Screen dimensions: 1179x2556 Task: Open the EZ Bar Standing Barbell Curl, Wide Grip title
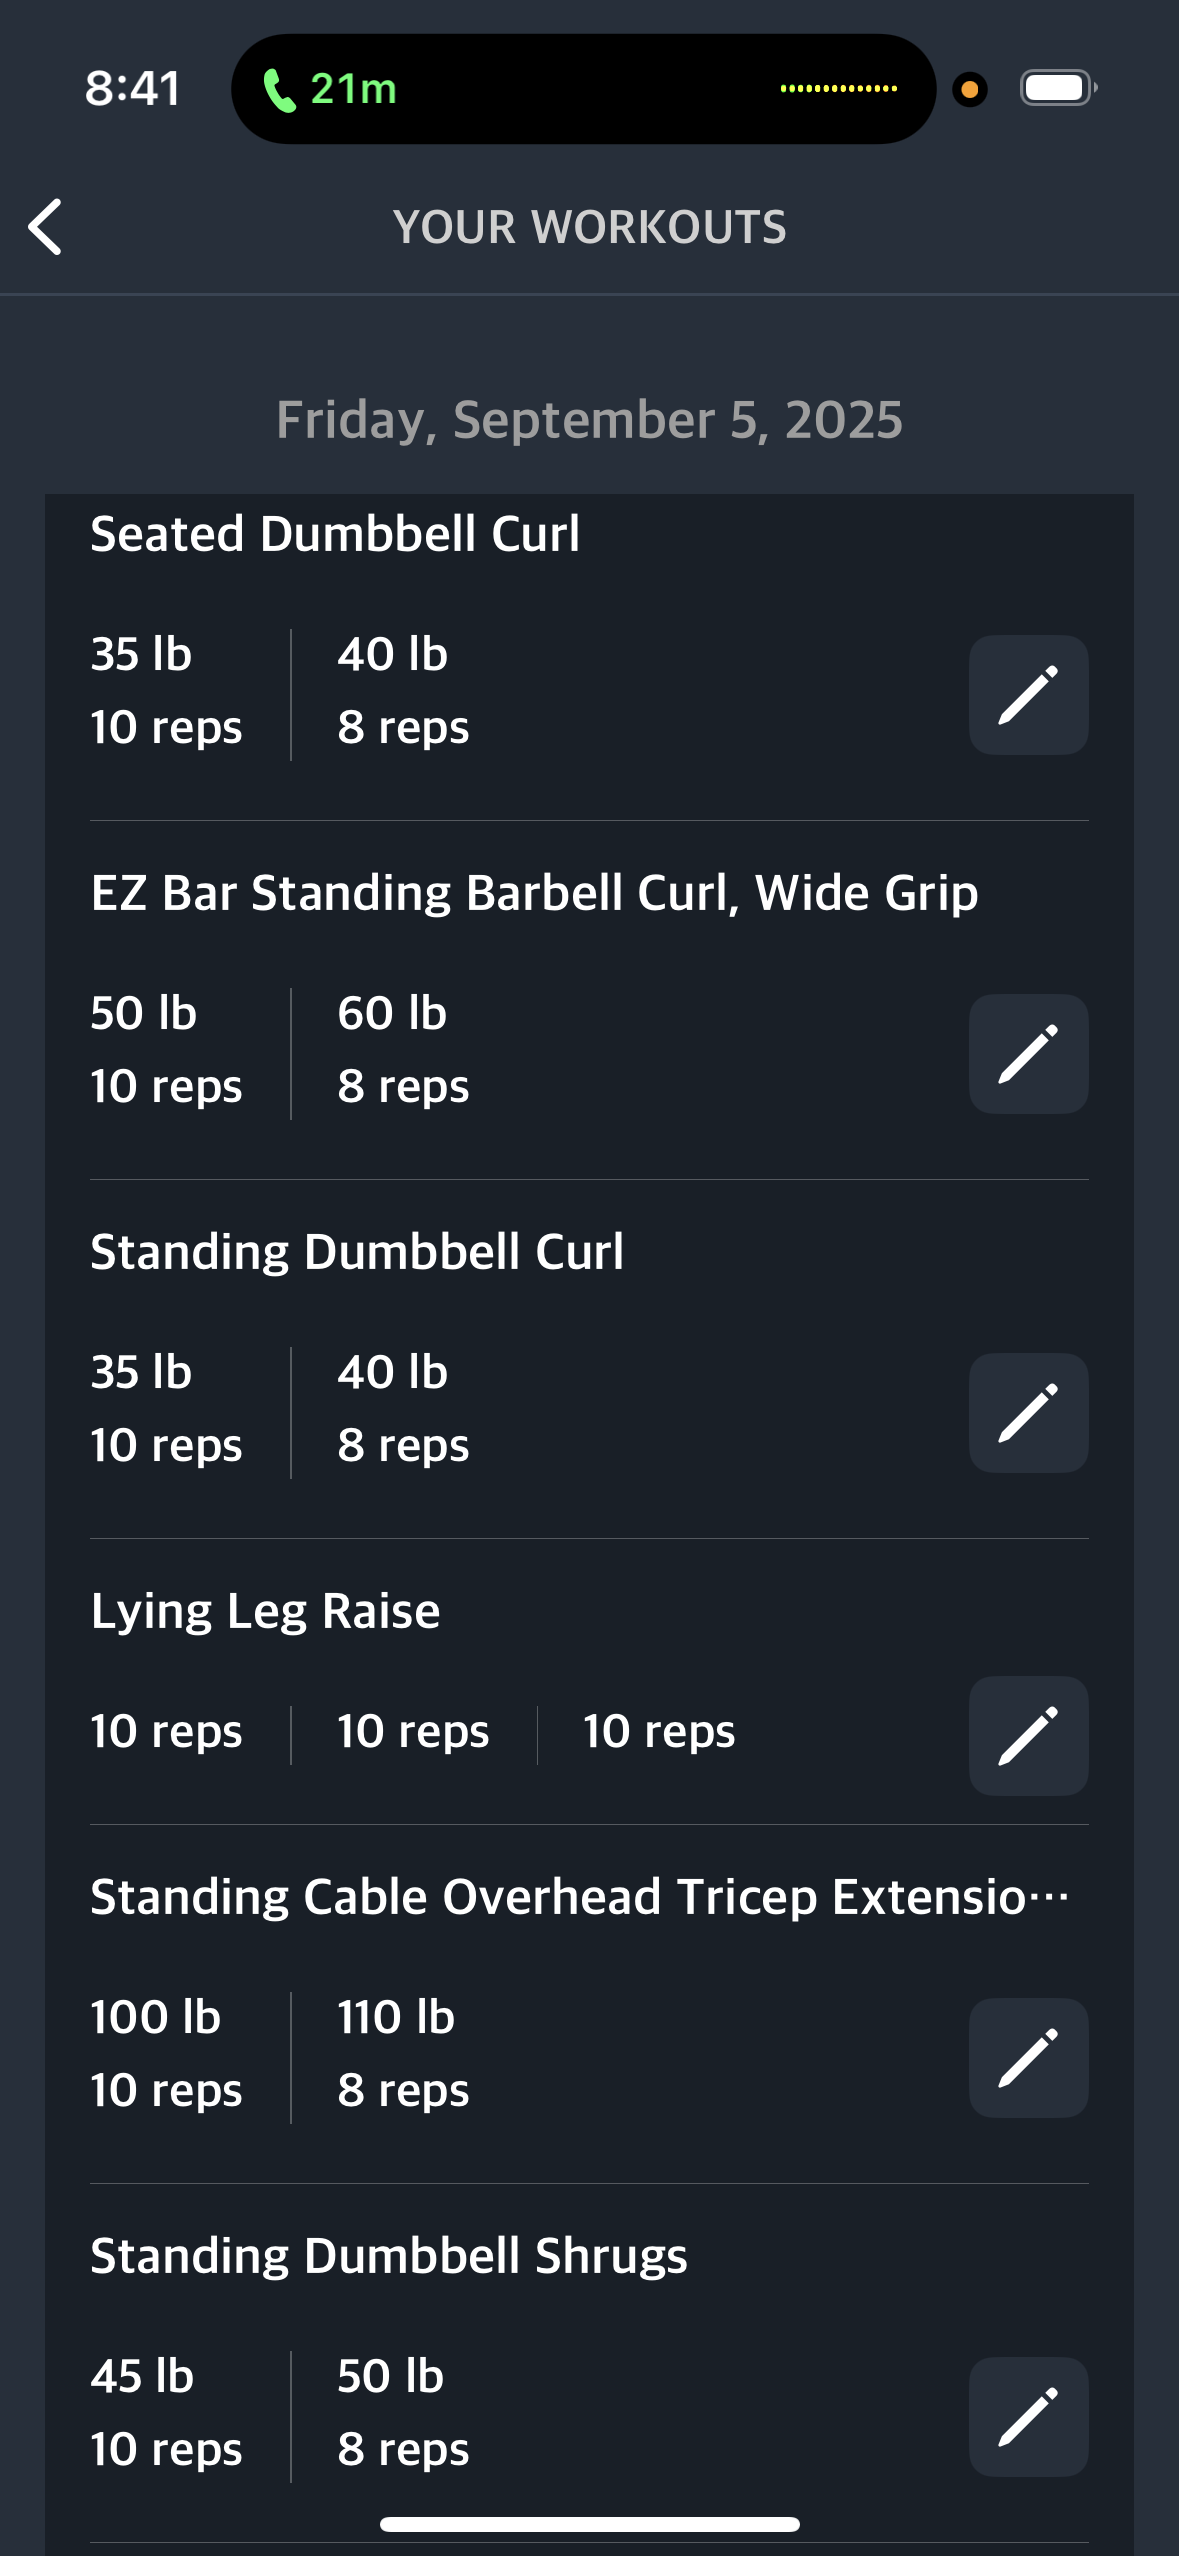tap(534, 893)
